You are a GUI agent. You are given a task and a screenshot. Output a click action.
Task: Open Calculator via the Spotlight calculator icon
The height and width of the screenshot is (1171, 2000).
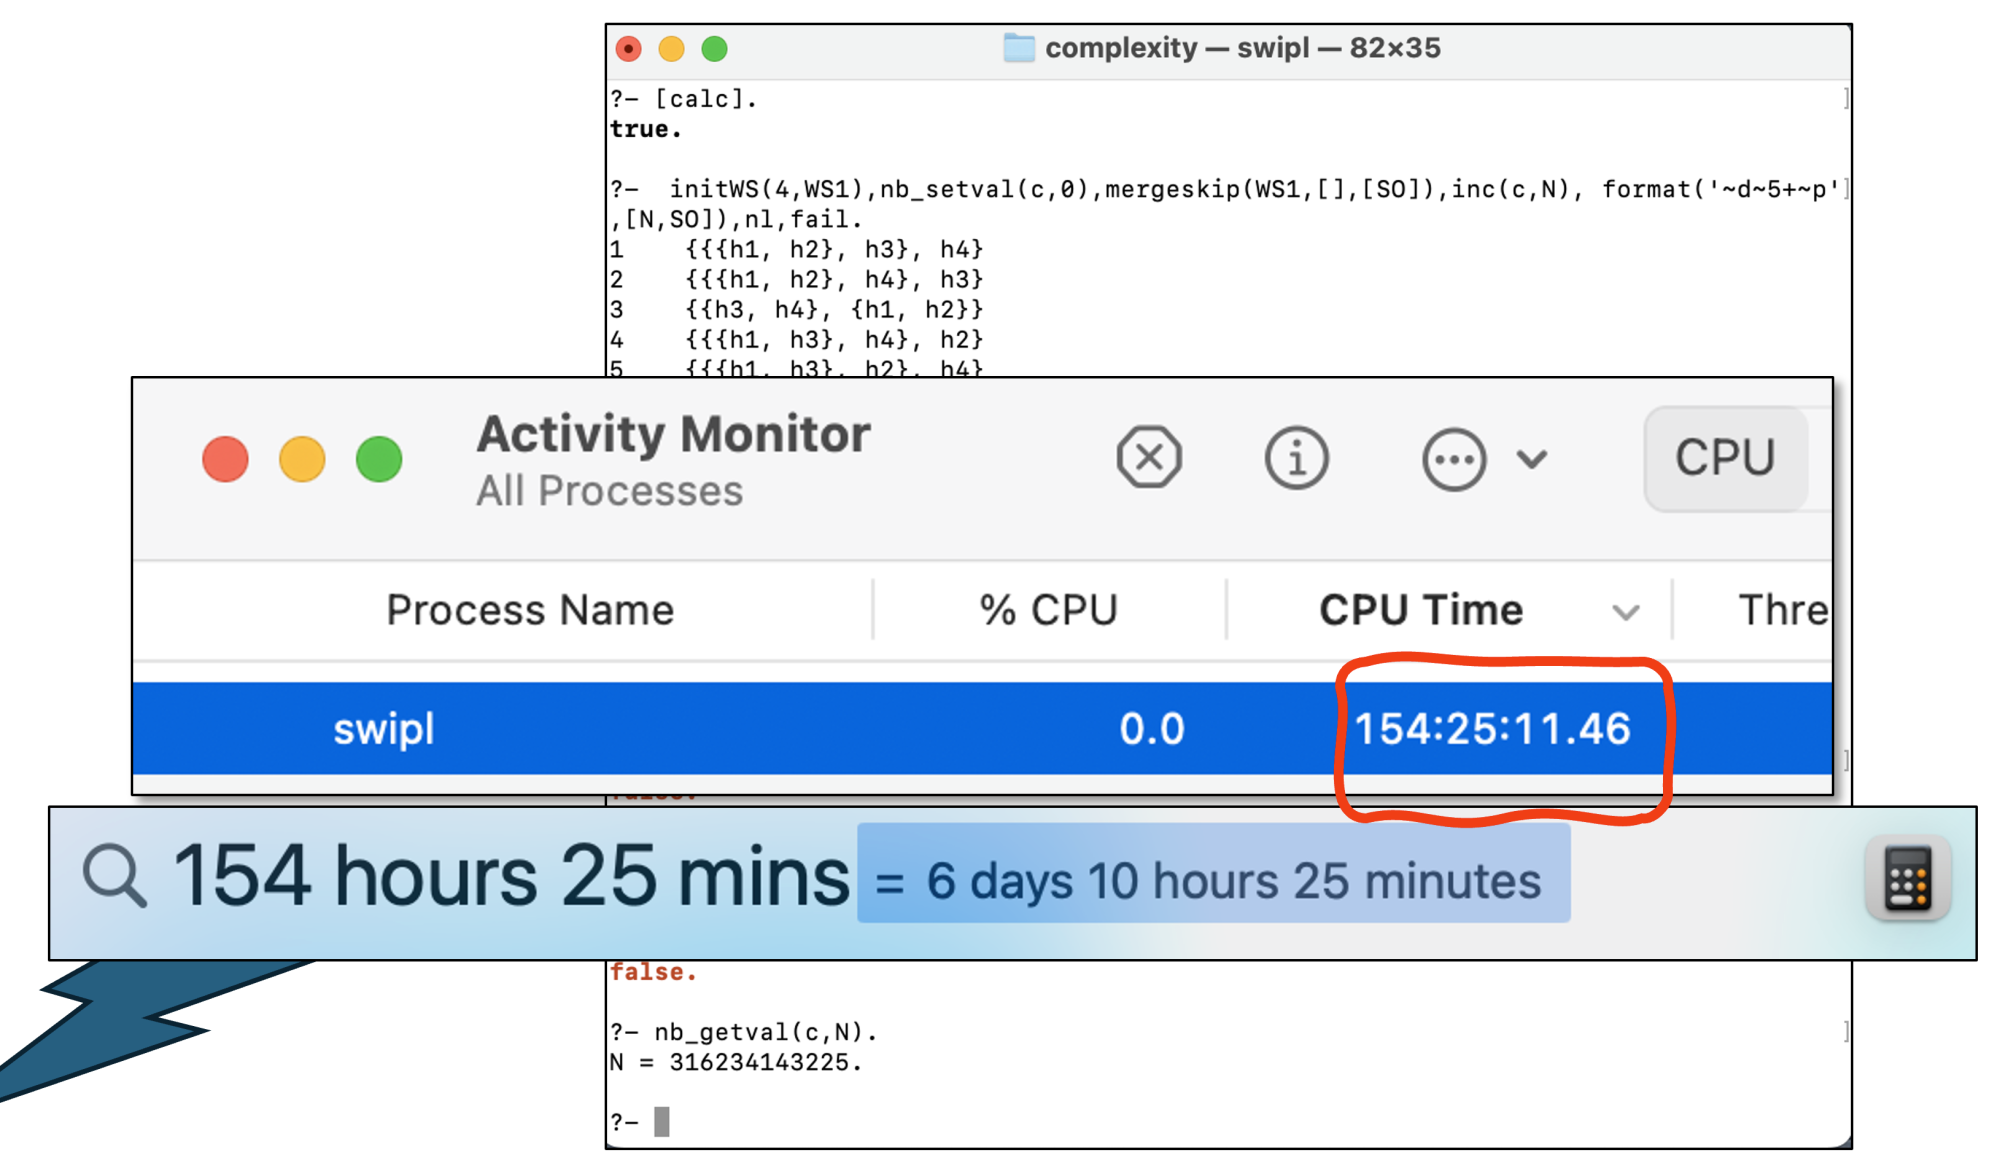tap(1908, 877)
